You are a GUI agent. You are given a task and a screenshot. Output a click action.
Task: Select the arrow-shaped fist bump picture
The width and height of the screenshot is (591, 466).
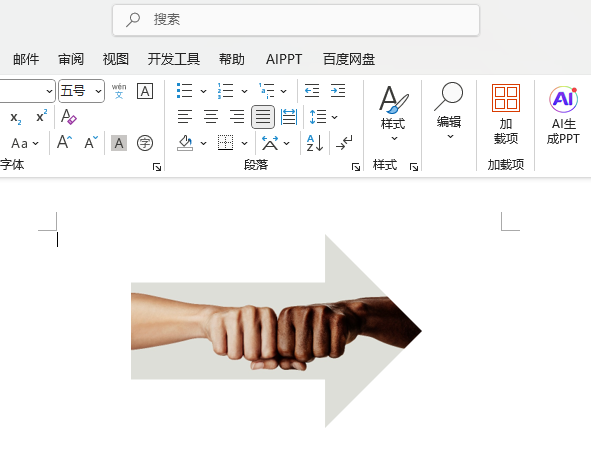click(x=276, y=331)
